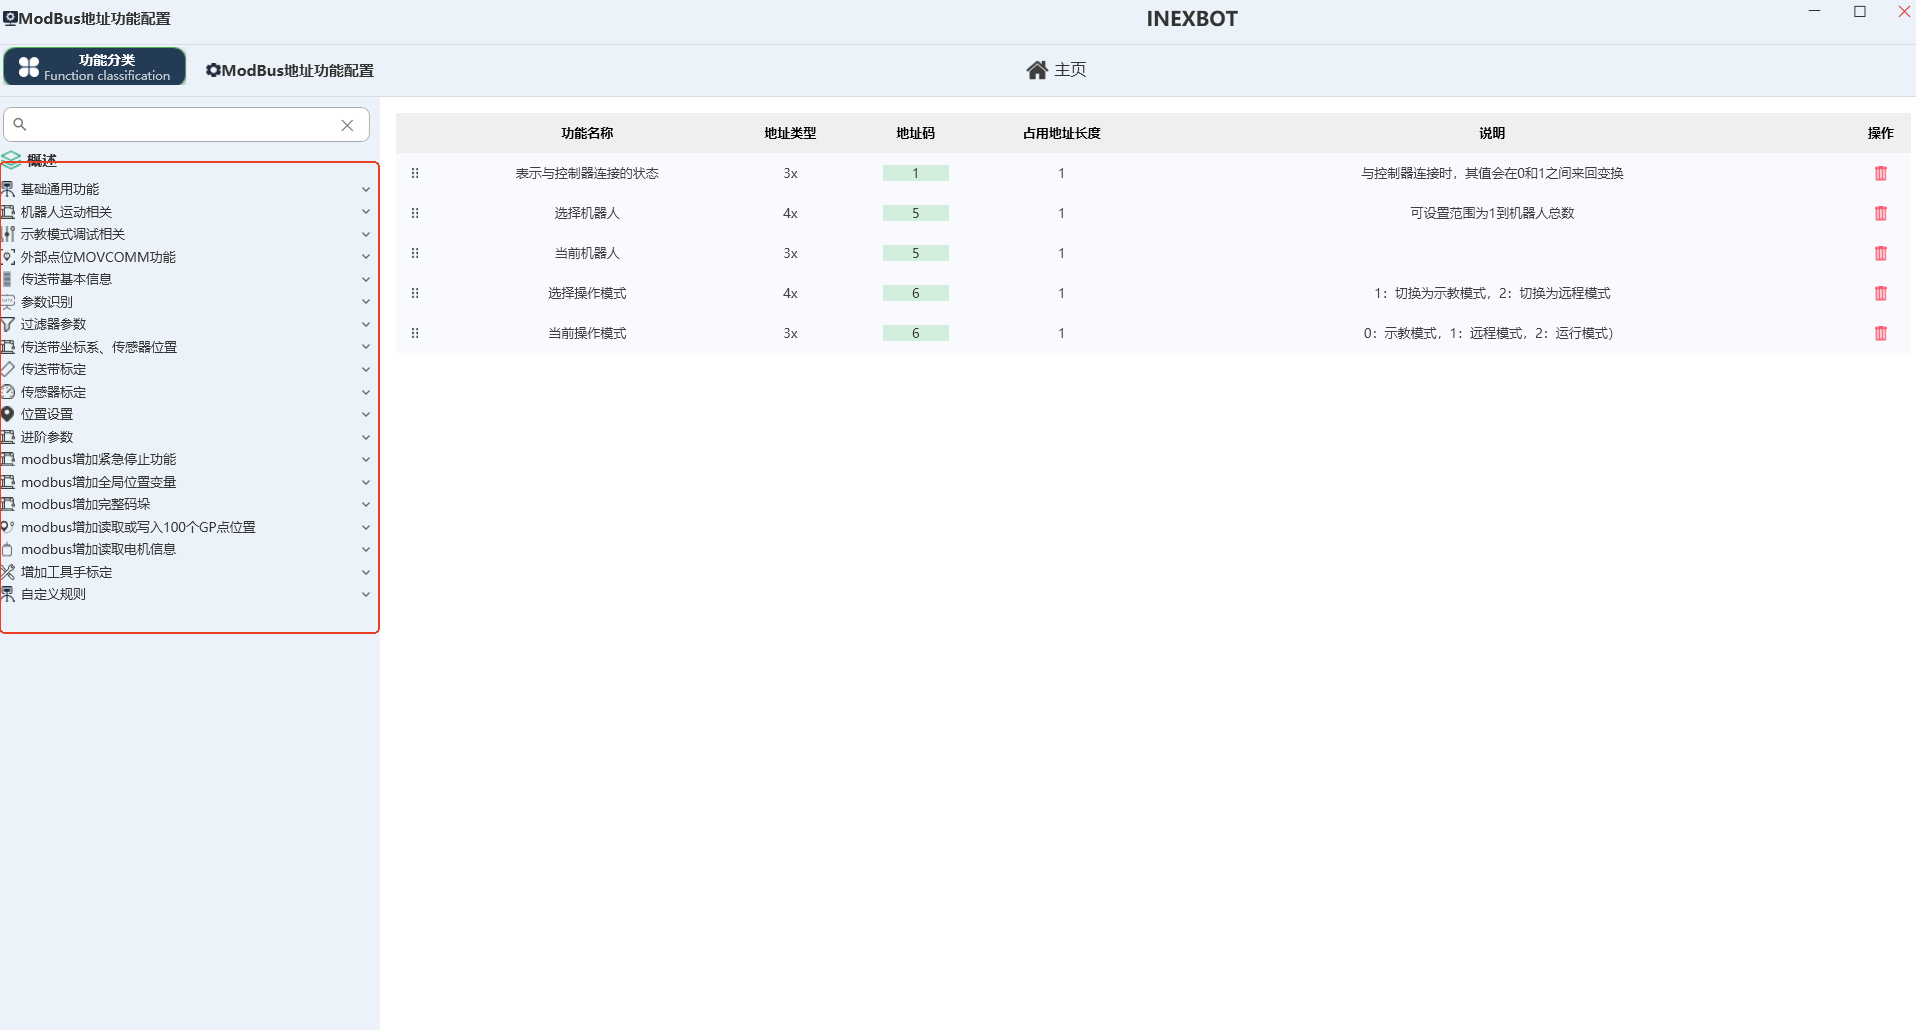The image size is (1916, 1030).
Task: Expand modbus增加紧急停止功能 chevron
Action: [x=366, y=459]
